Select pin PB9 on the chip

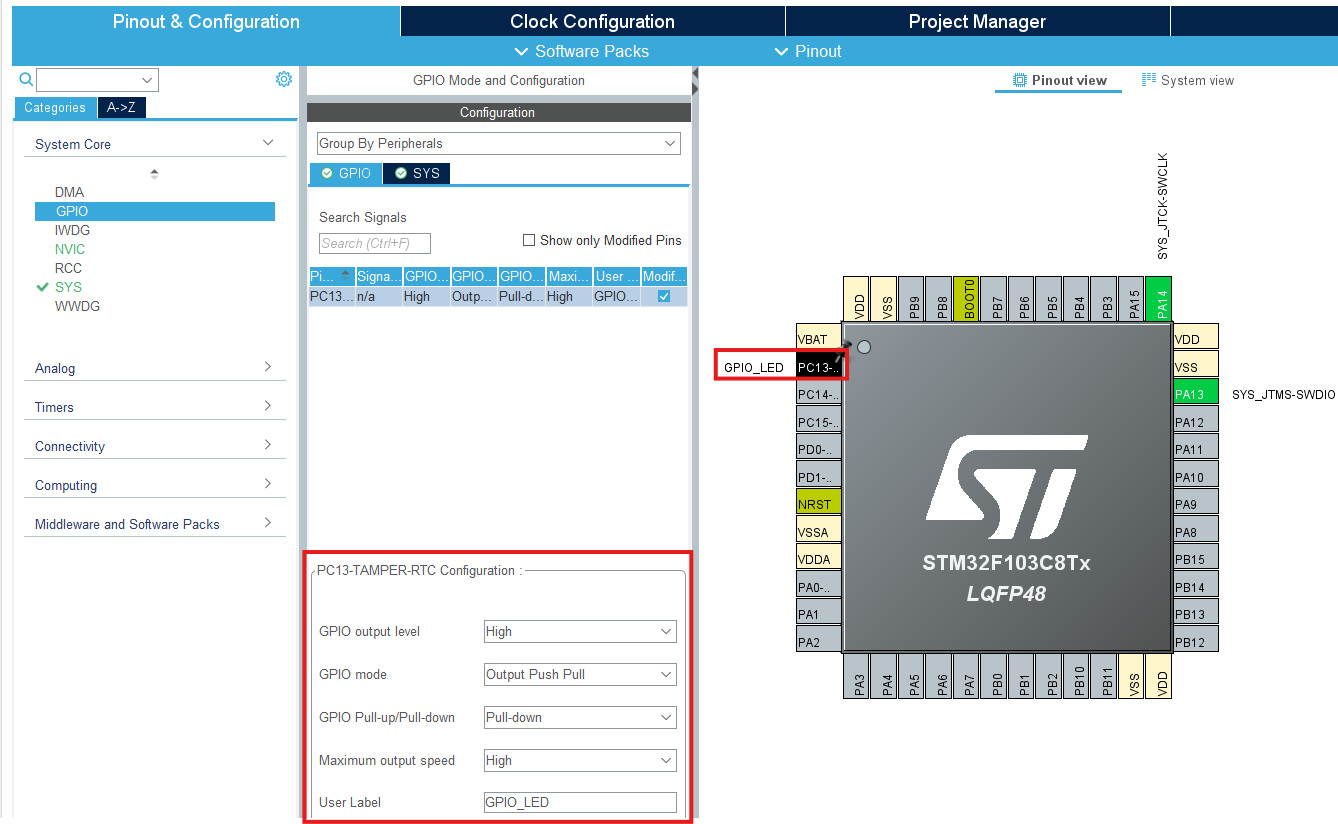(911, 299)
